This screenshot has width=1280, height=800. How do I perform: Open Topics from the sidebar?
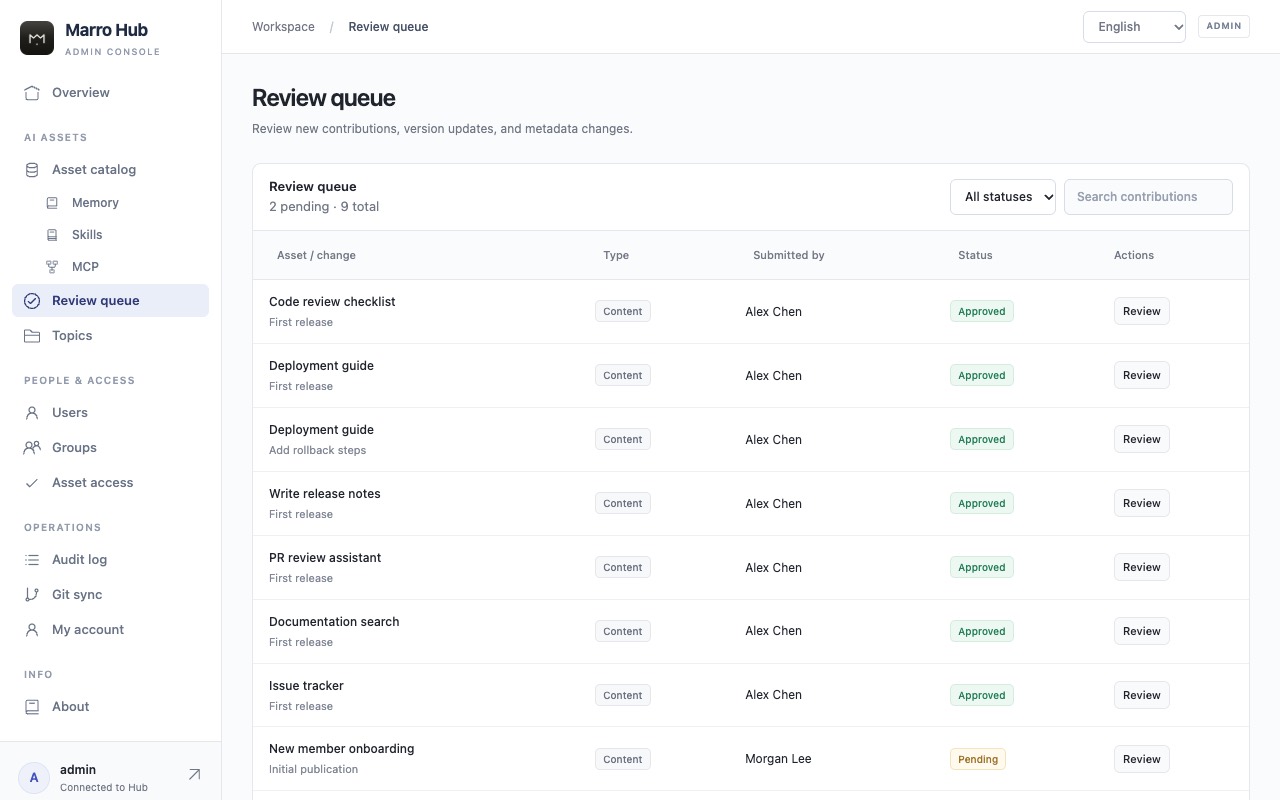[110, 336]
